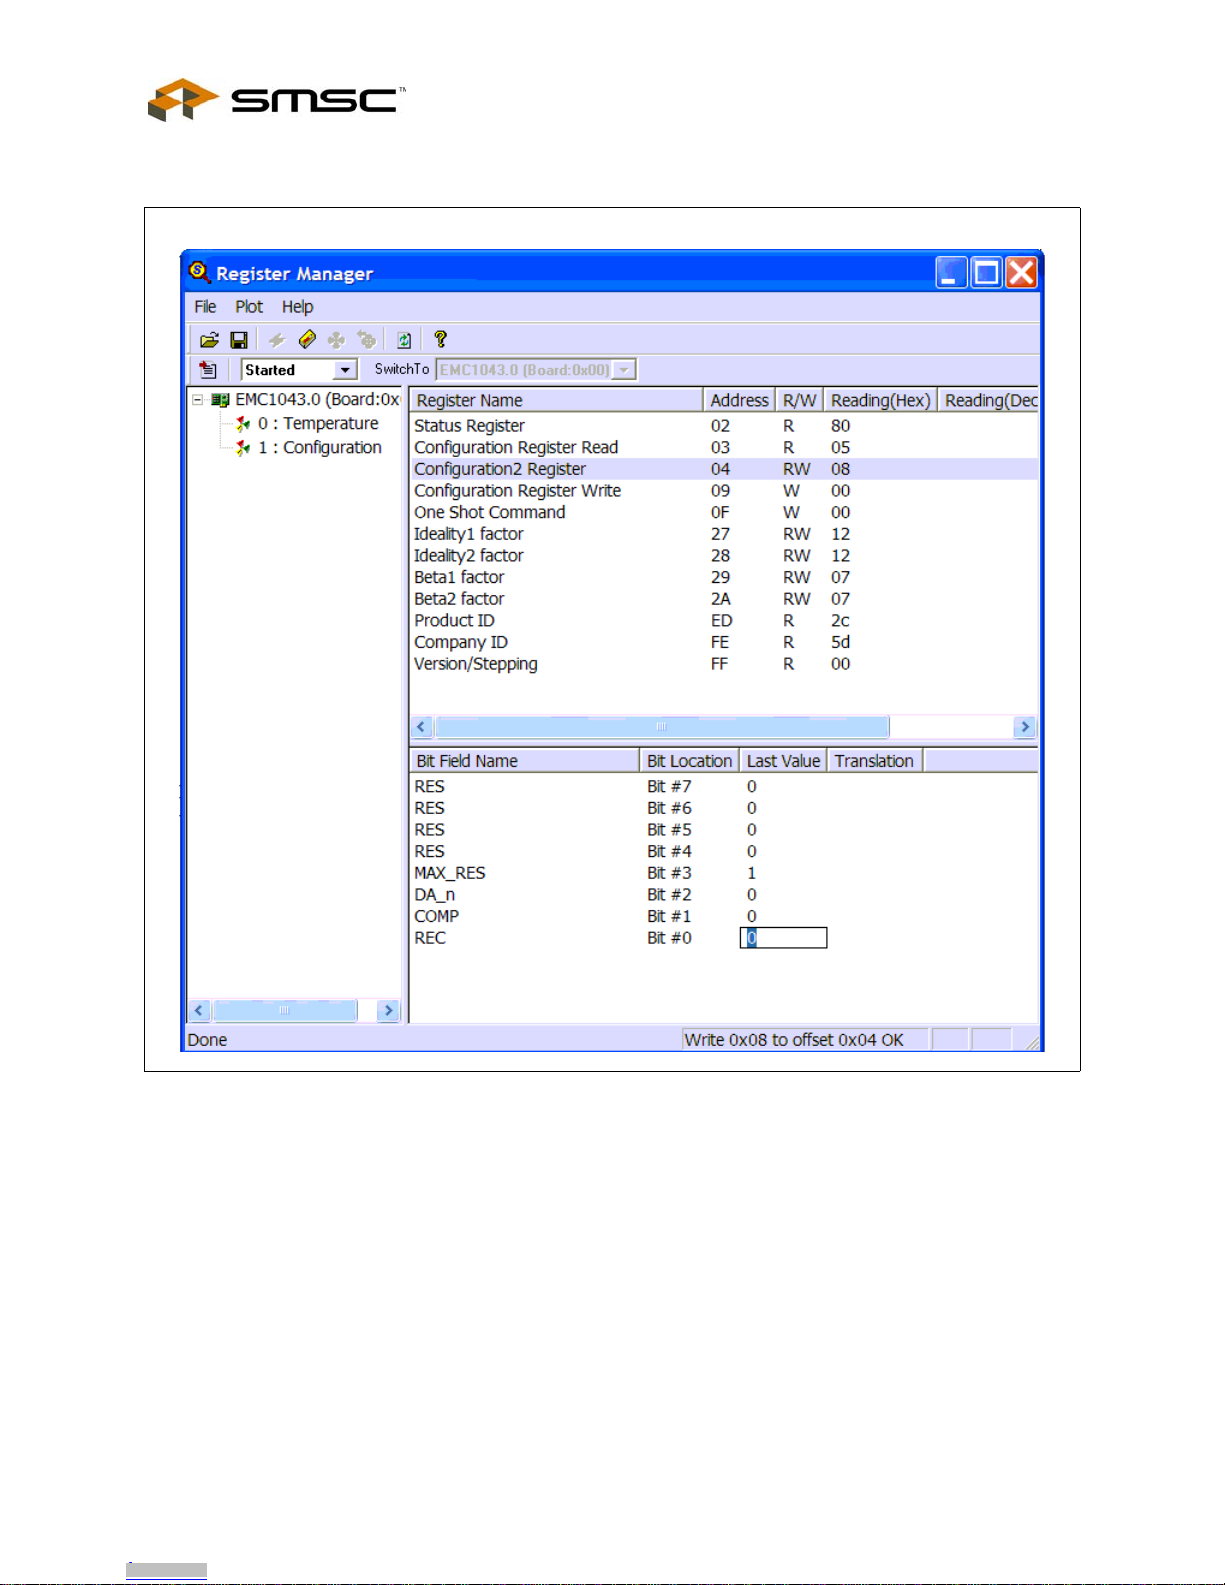The image size is (1225, 1585).
Task: Select the EMC1043.0 board tree node
Action: (x=317, y=400)
